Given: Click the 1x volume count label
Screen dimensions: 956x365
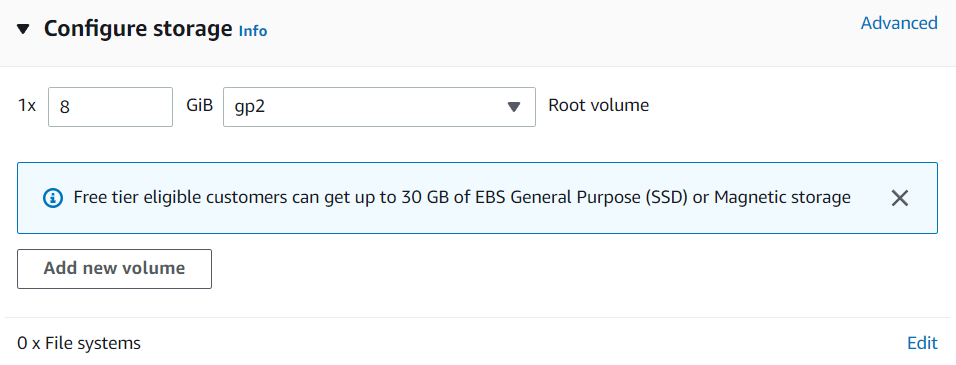Looking at the screenshot, I should tap(27, 105).
